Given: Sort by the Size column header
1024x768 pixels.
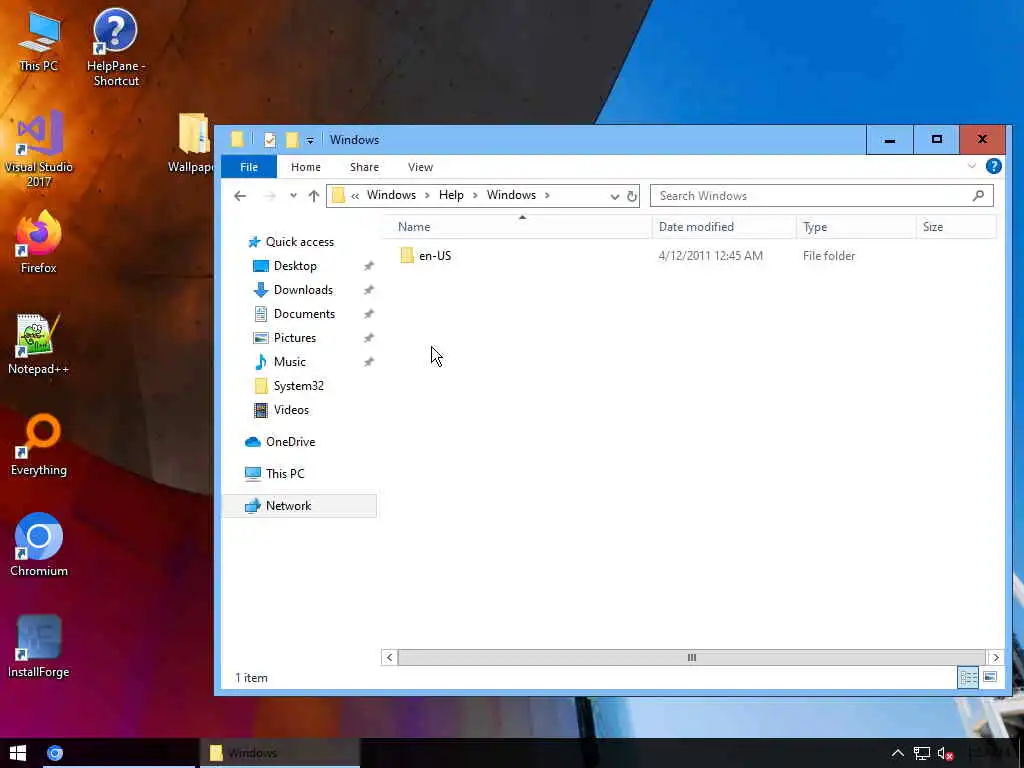Looking at the screenshot, I should (x=956, y=227).
